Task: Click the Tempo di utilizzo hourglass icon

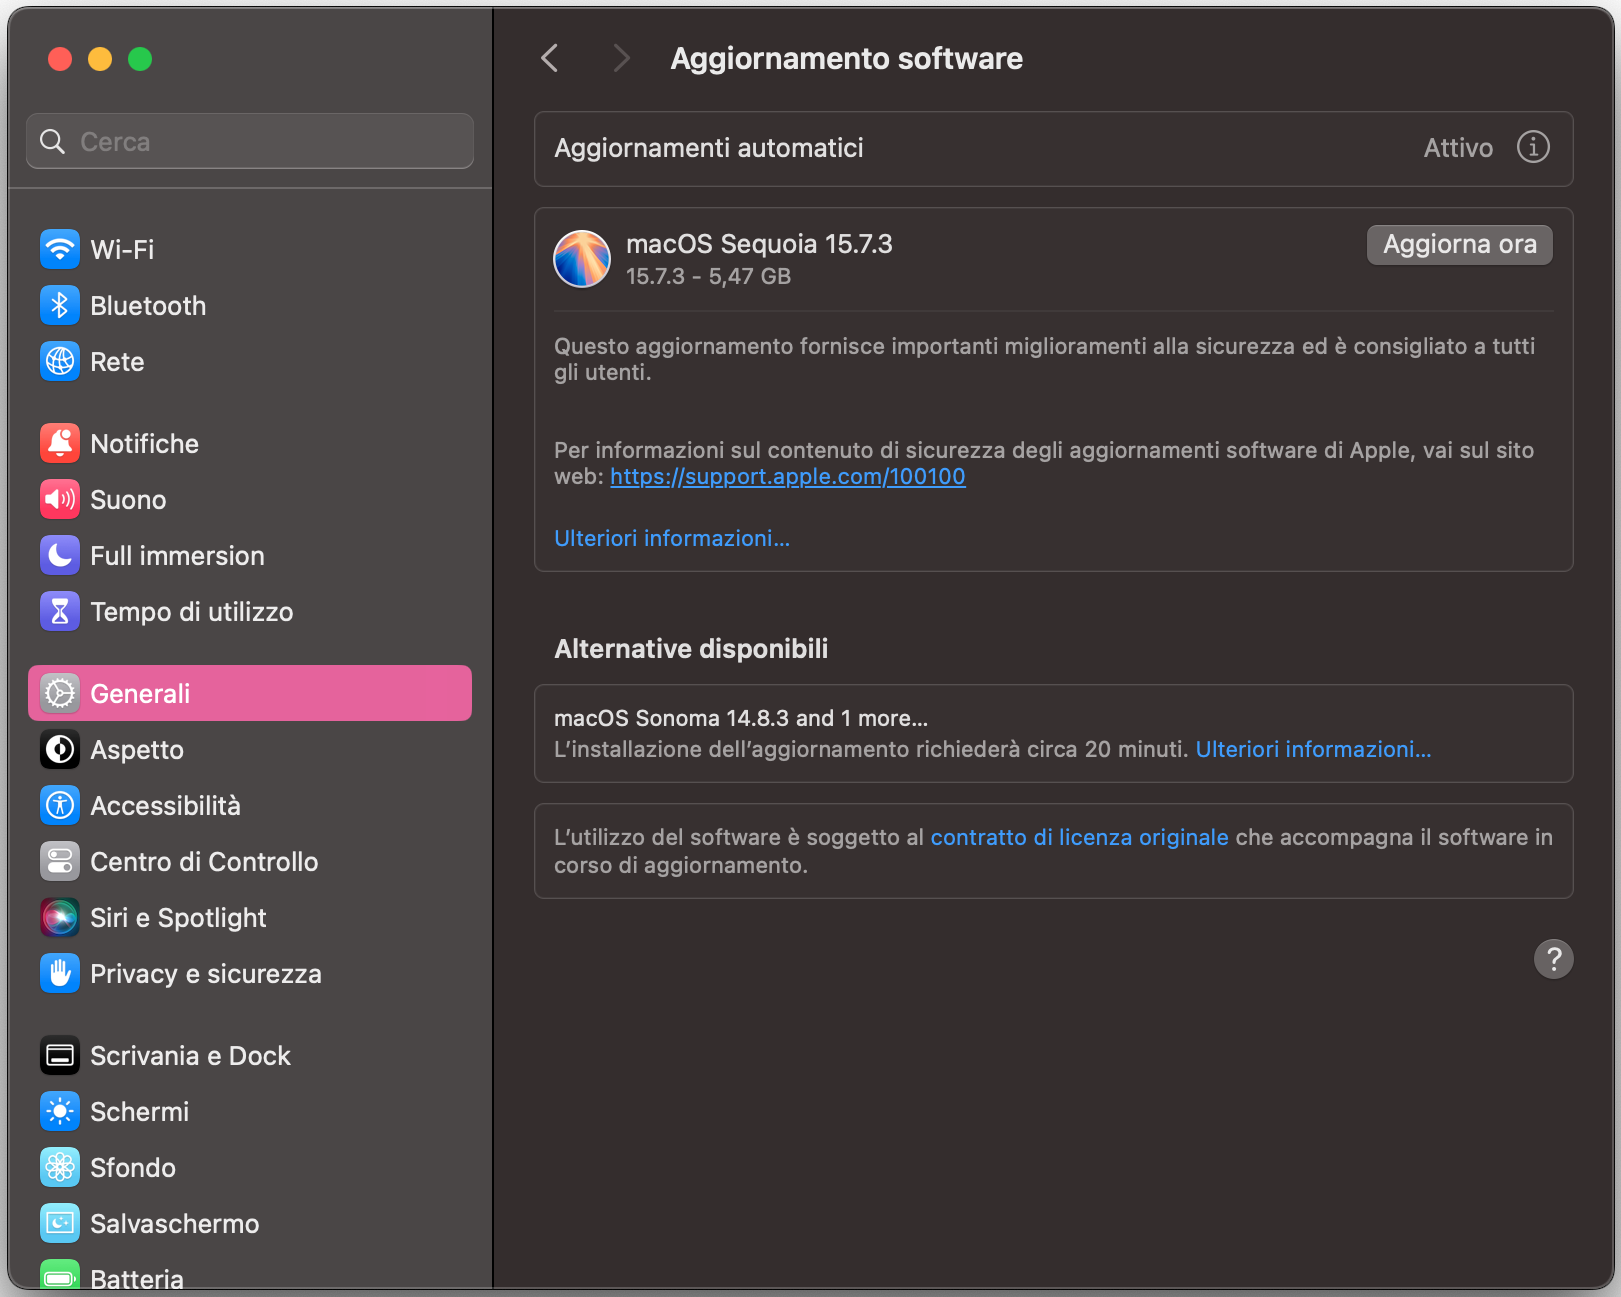Action: tap(60, 611)
